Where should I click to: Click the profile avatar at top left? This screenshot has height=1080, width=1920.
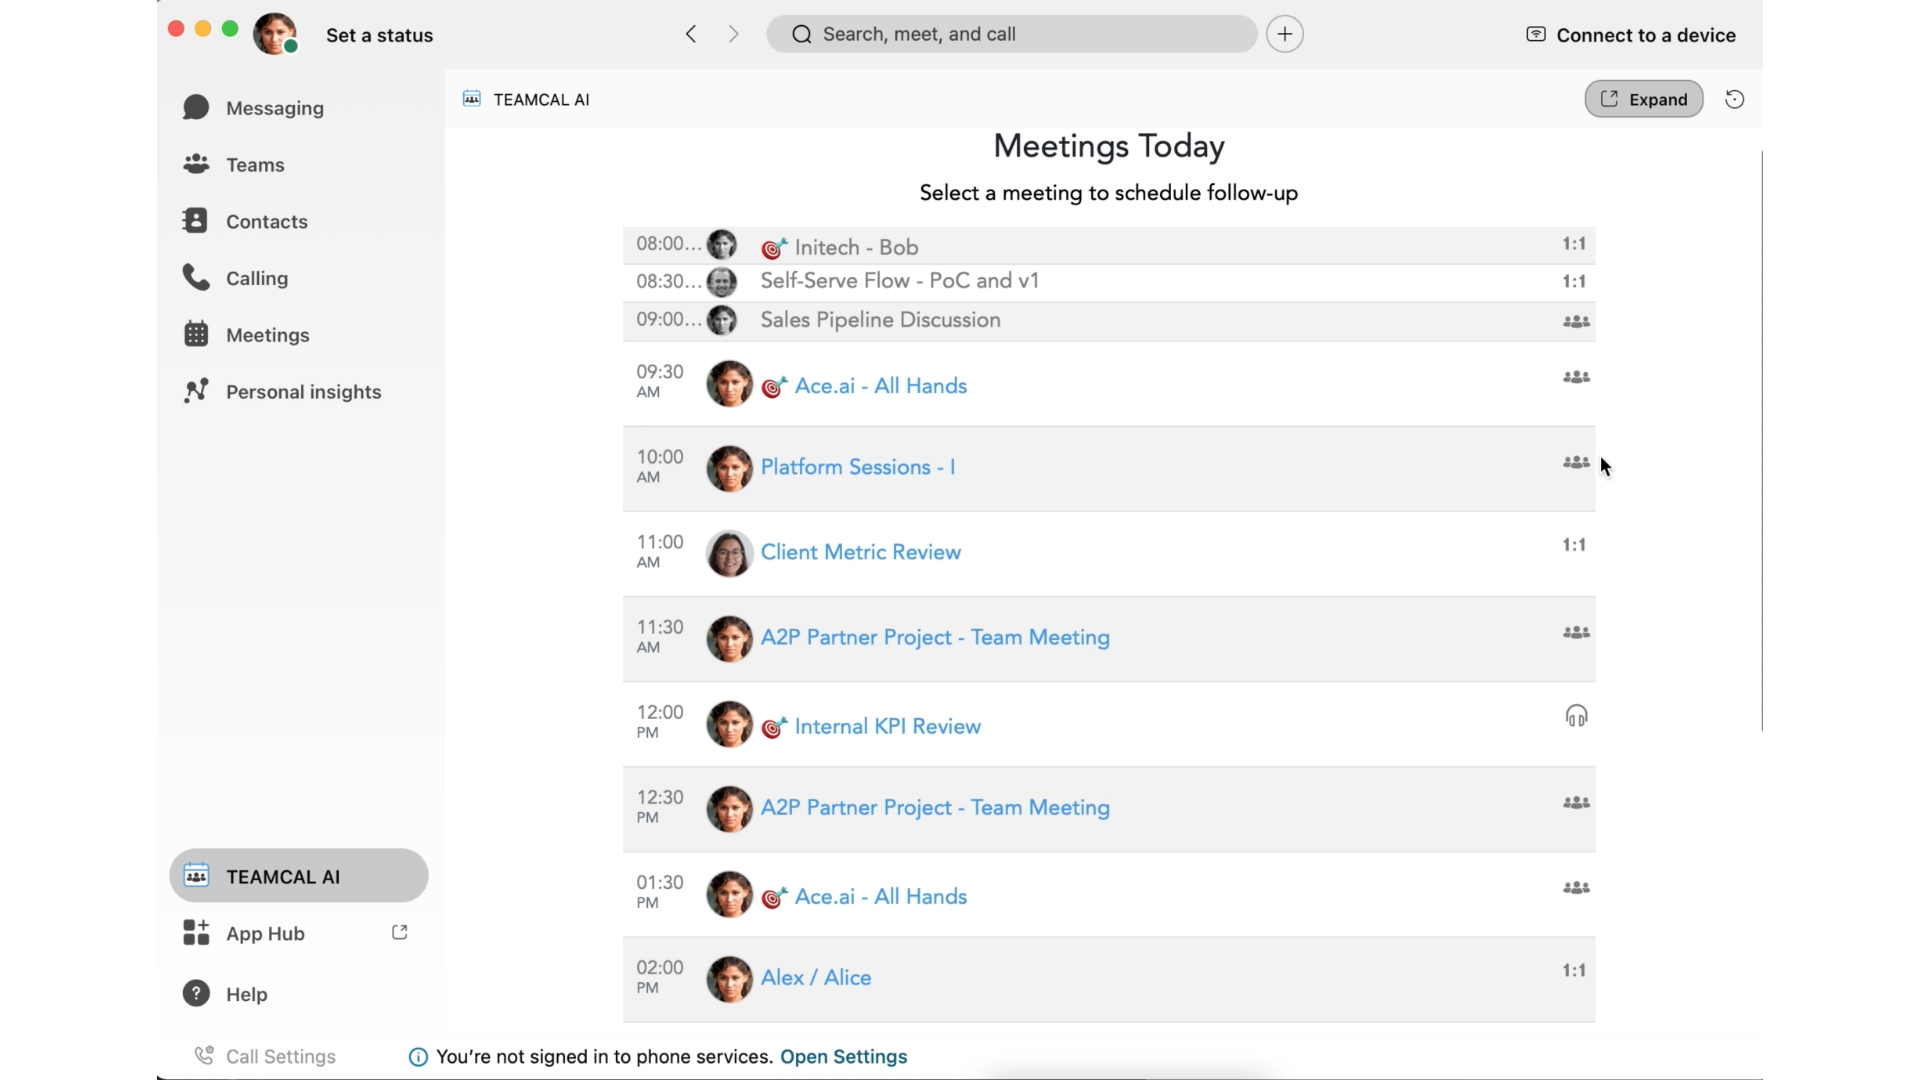275,34
